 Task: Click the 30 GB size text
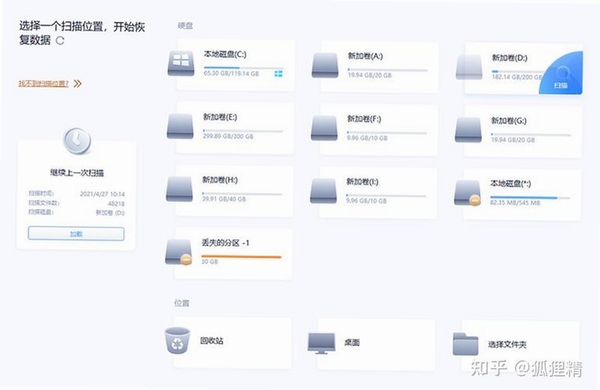coord(210,262)
